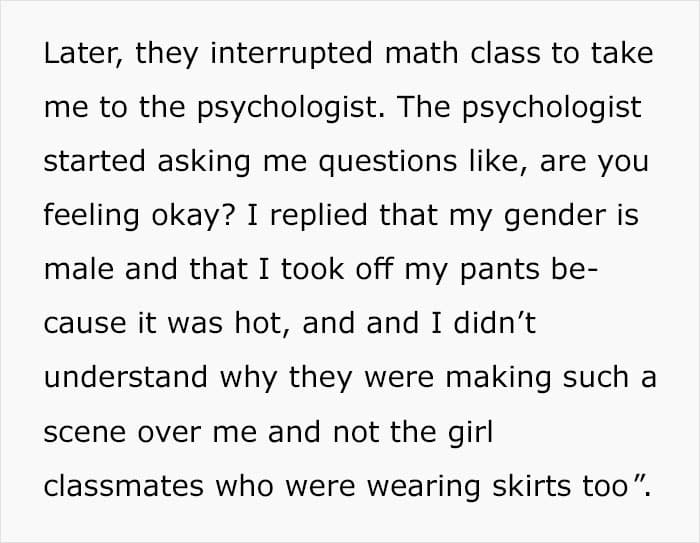The image size is (700, 543).
Task: Click the word "okay?"
Action: (193, 215)
